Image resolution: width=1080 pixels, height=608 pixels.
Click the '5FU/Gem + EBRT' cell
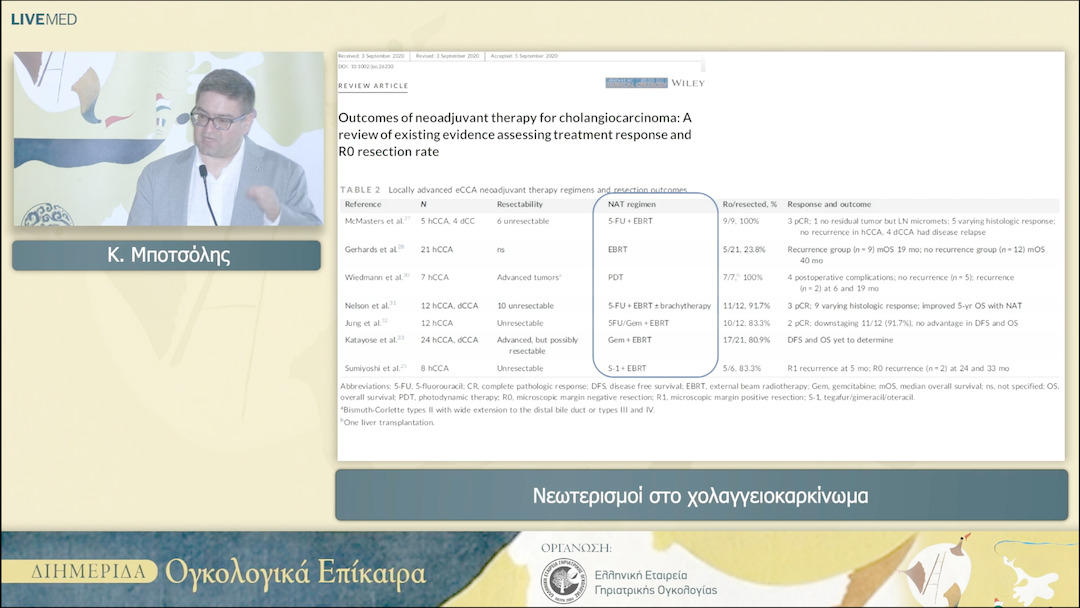pyautogui.click(x=638, y=323)
